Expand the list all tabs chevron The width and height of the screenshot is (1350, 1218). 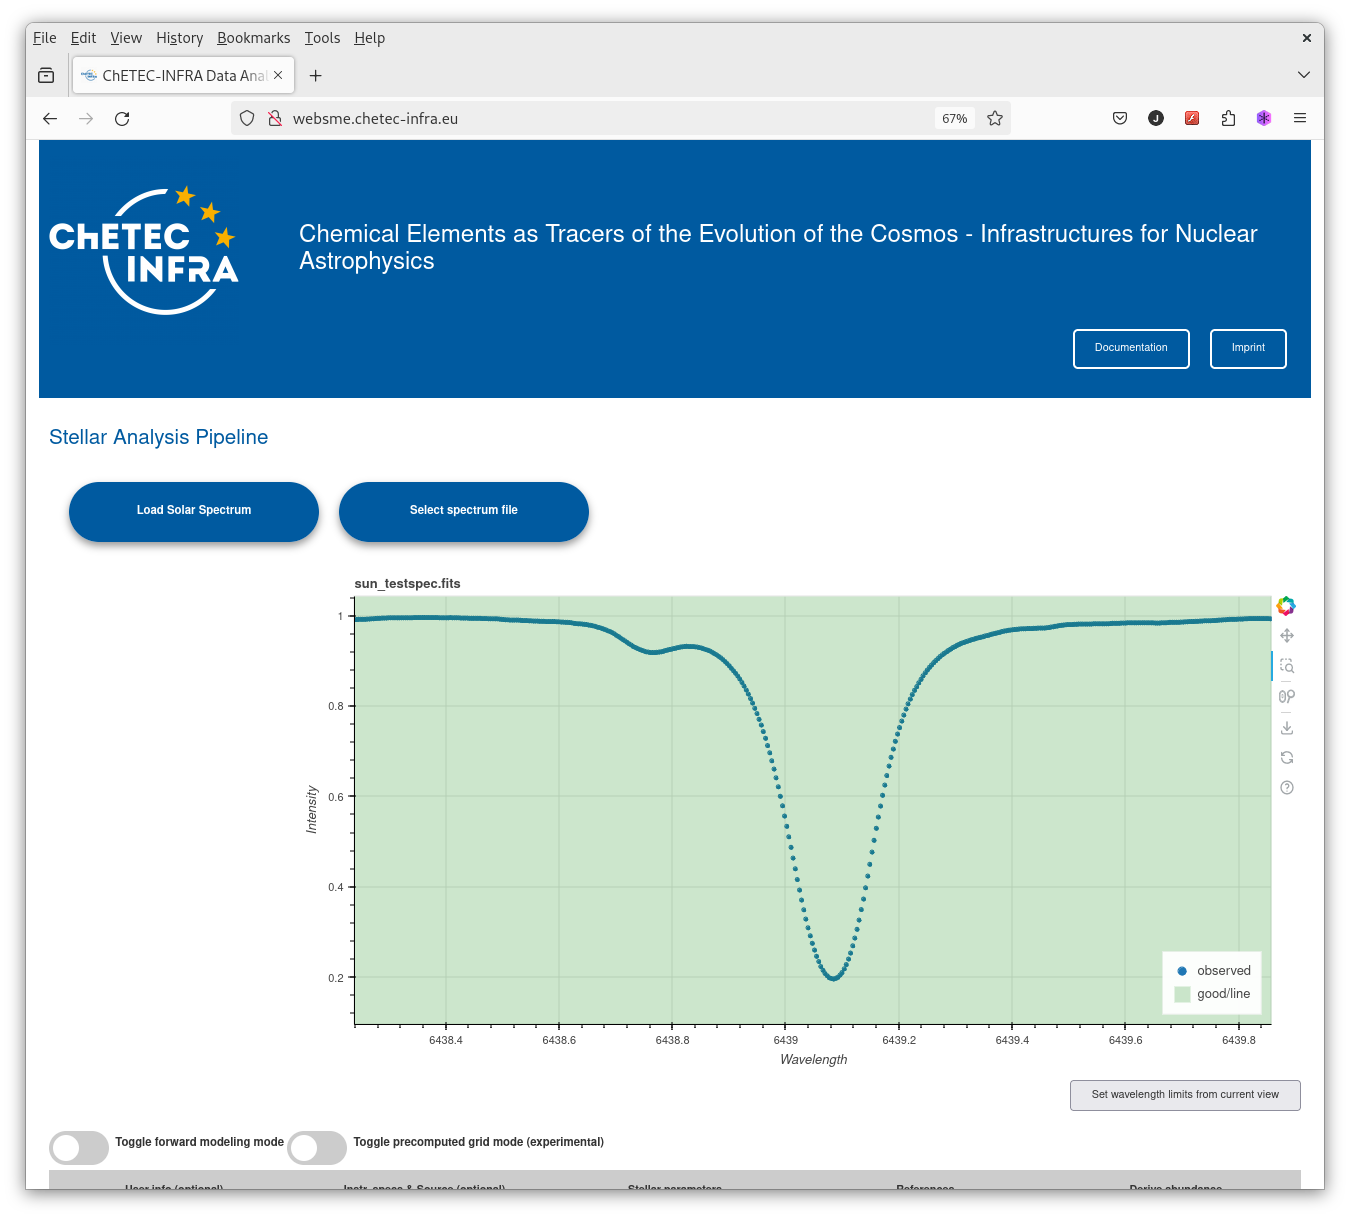[1303, 75]
